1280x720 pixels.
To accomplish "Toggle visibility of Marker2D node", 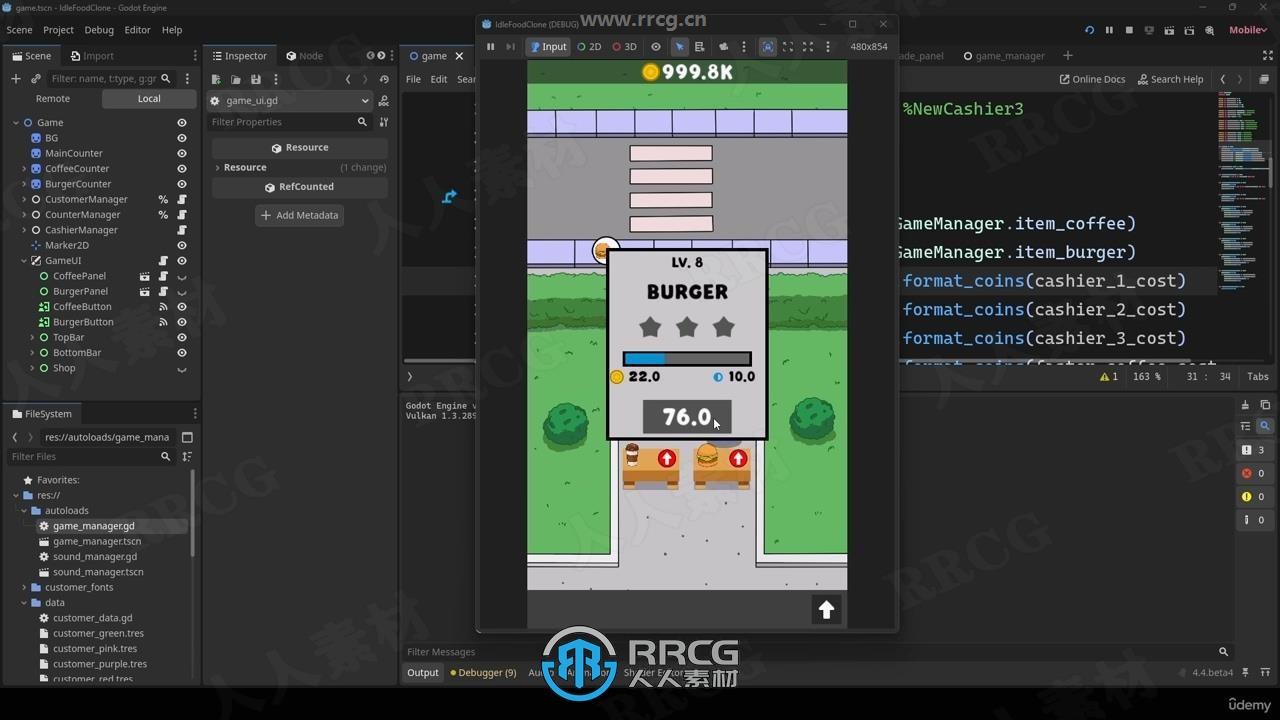I will coord(182,245).
